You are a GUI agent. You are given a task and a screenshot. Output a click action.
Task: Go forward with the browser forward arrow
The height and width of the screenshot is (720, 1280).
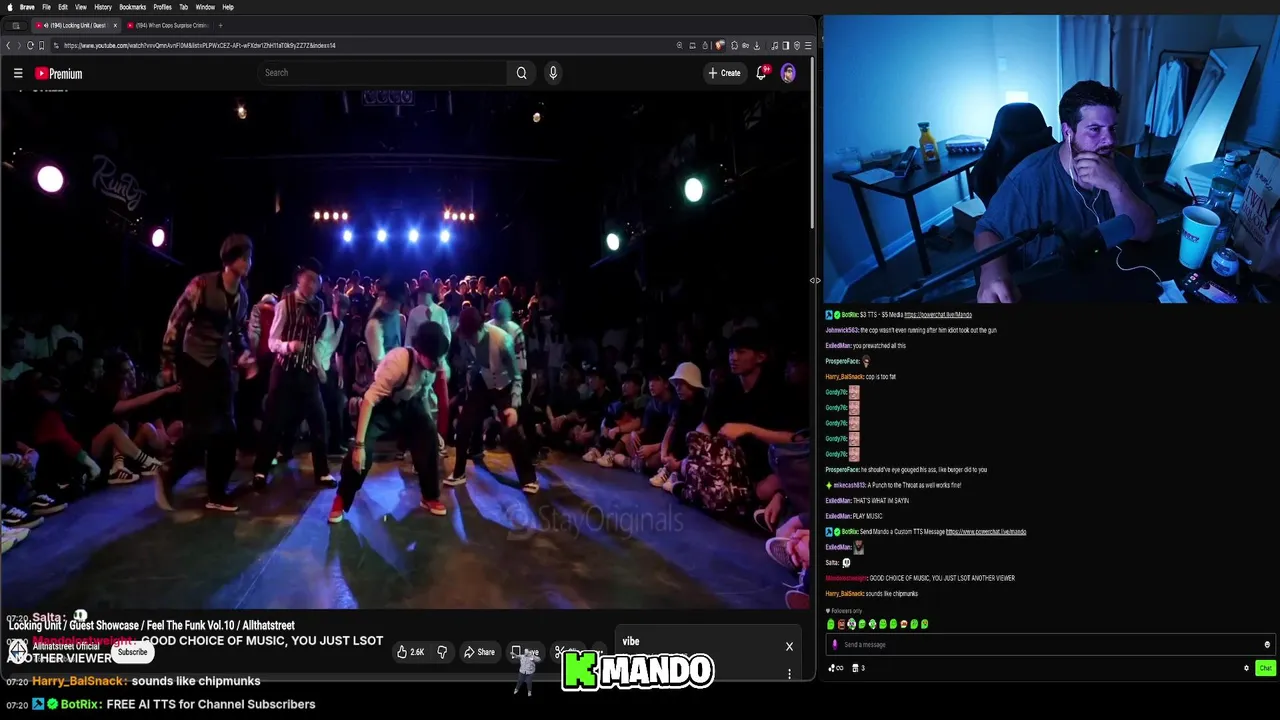(x=19, y=45)
